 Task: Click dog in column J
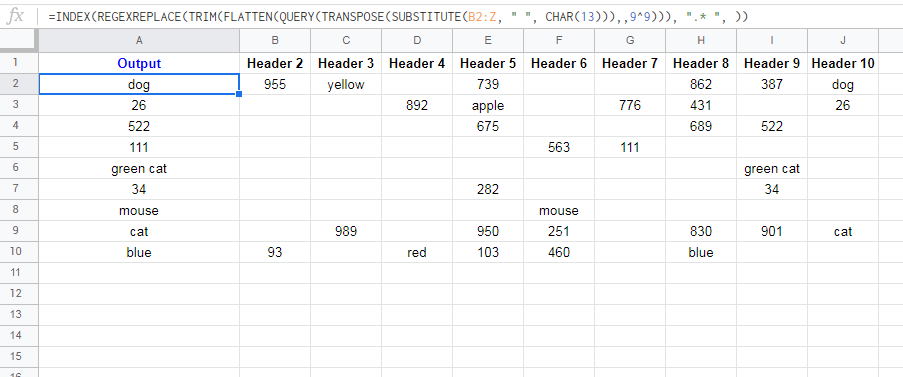[843, 85]
